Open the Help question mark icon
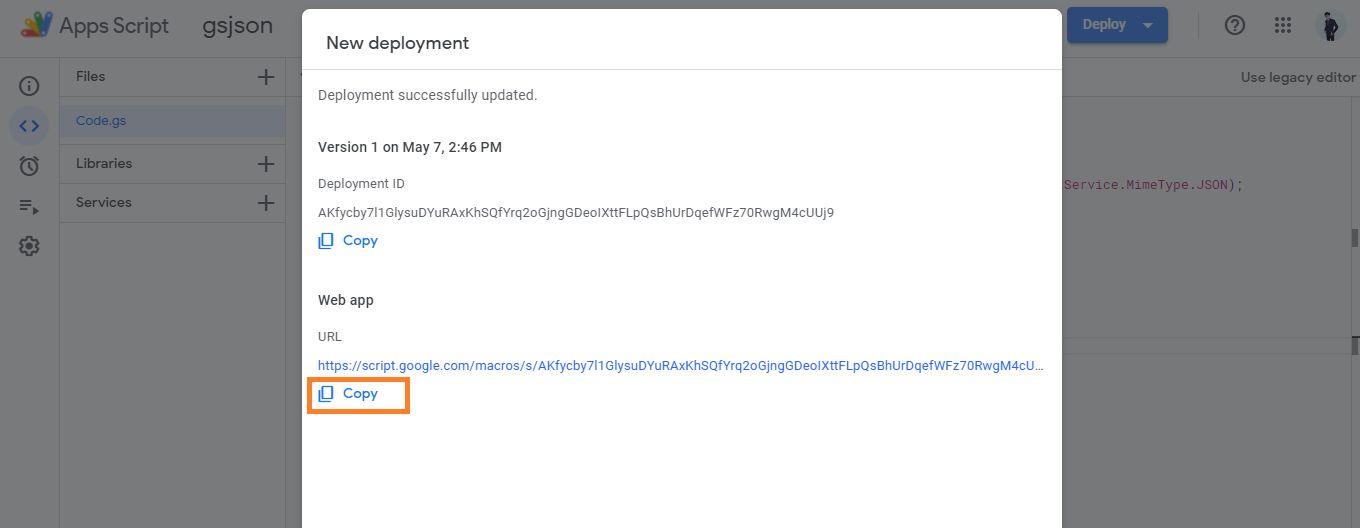The image size is (1360, 528). (x=1235, y=25)
